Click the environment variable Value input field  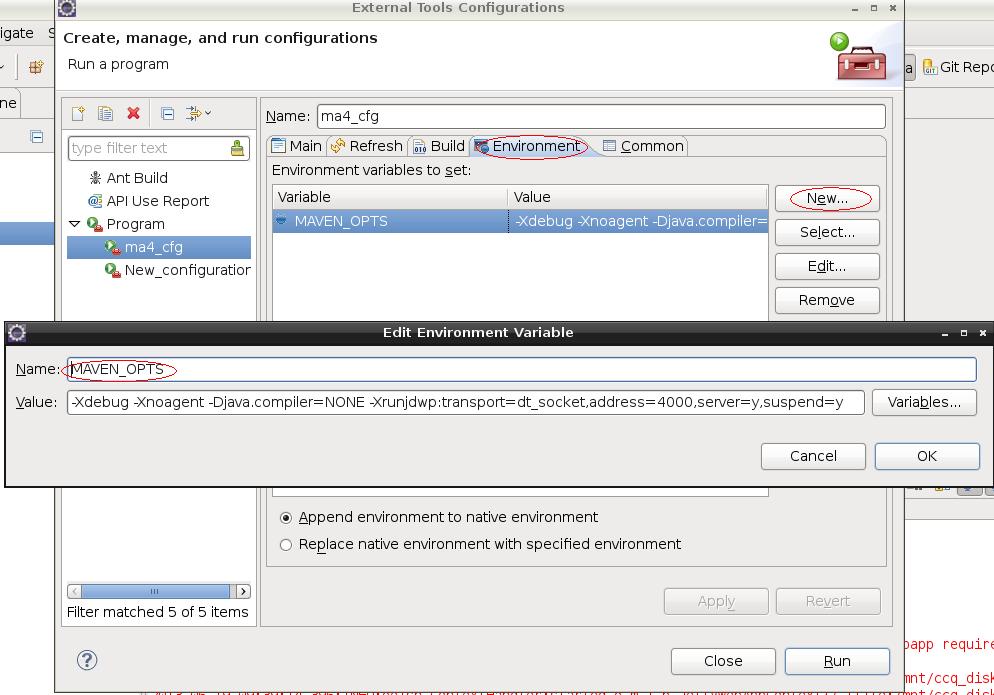[x=465, y=402]
